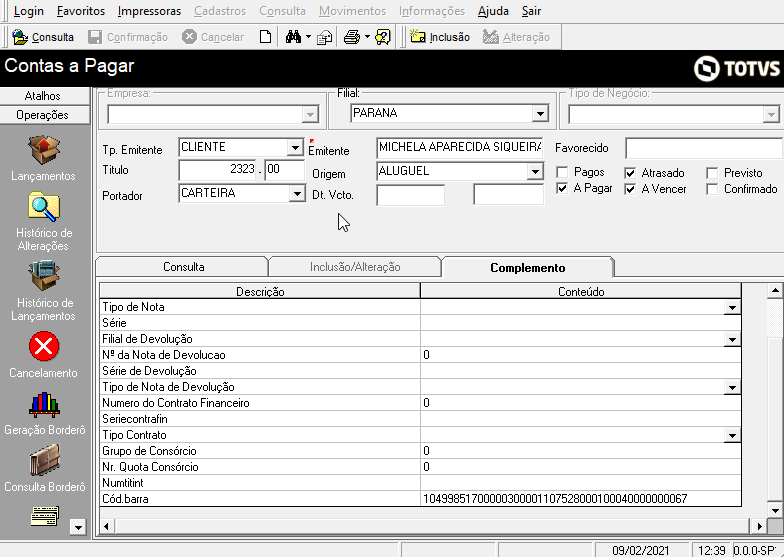
Task: Click the help question mark toolbar icon
Action: pyautogui.click(x=383, y=37)
